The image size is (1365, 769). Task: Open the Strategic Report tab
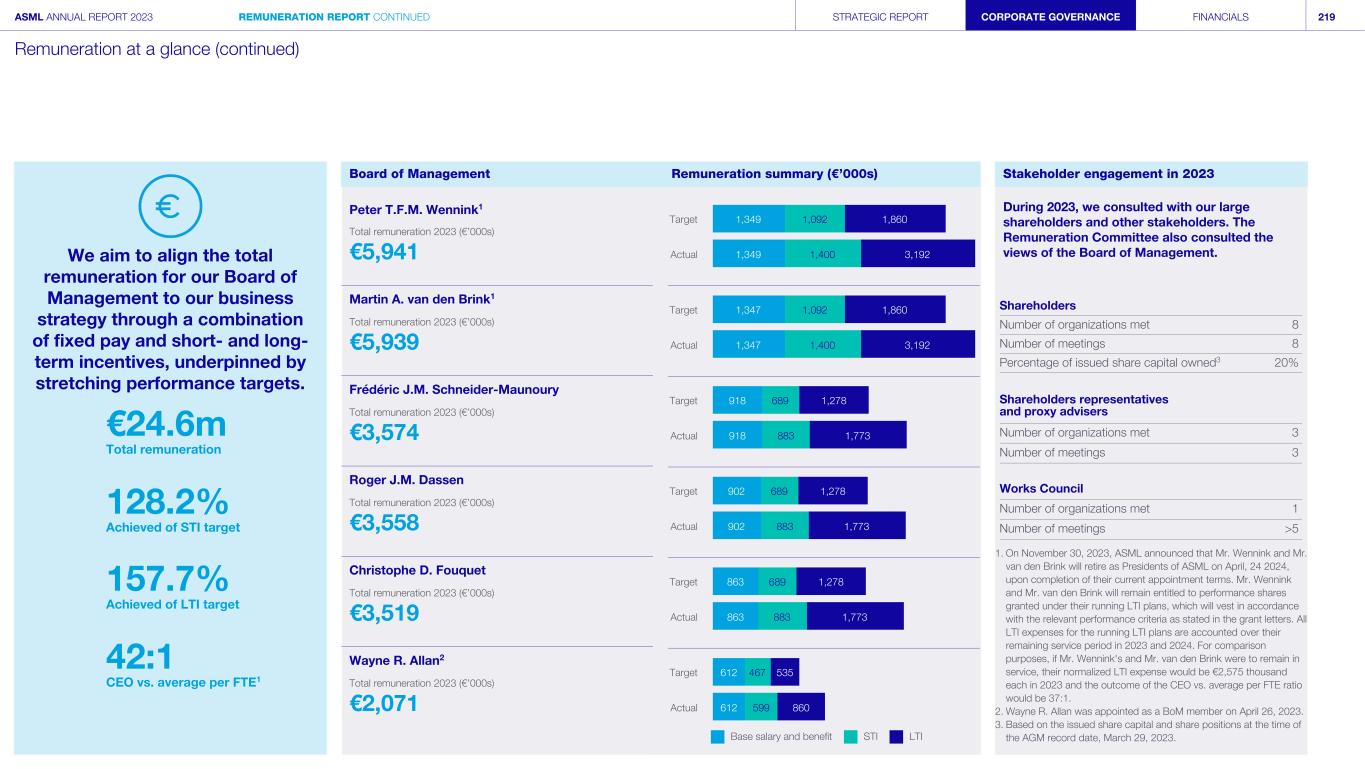(x=880, y=17)
